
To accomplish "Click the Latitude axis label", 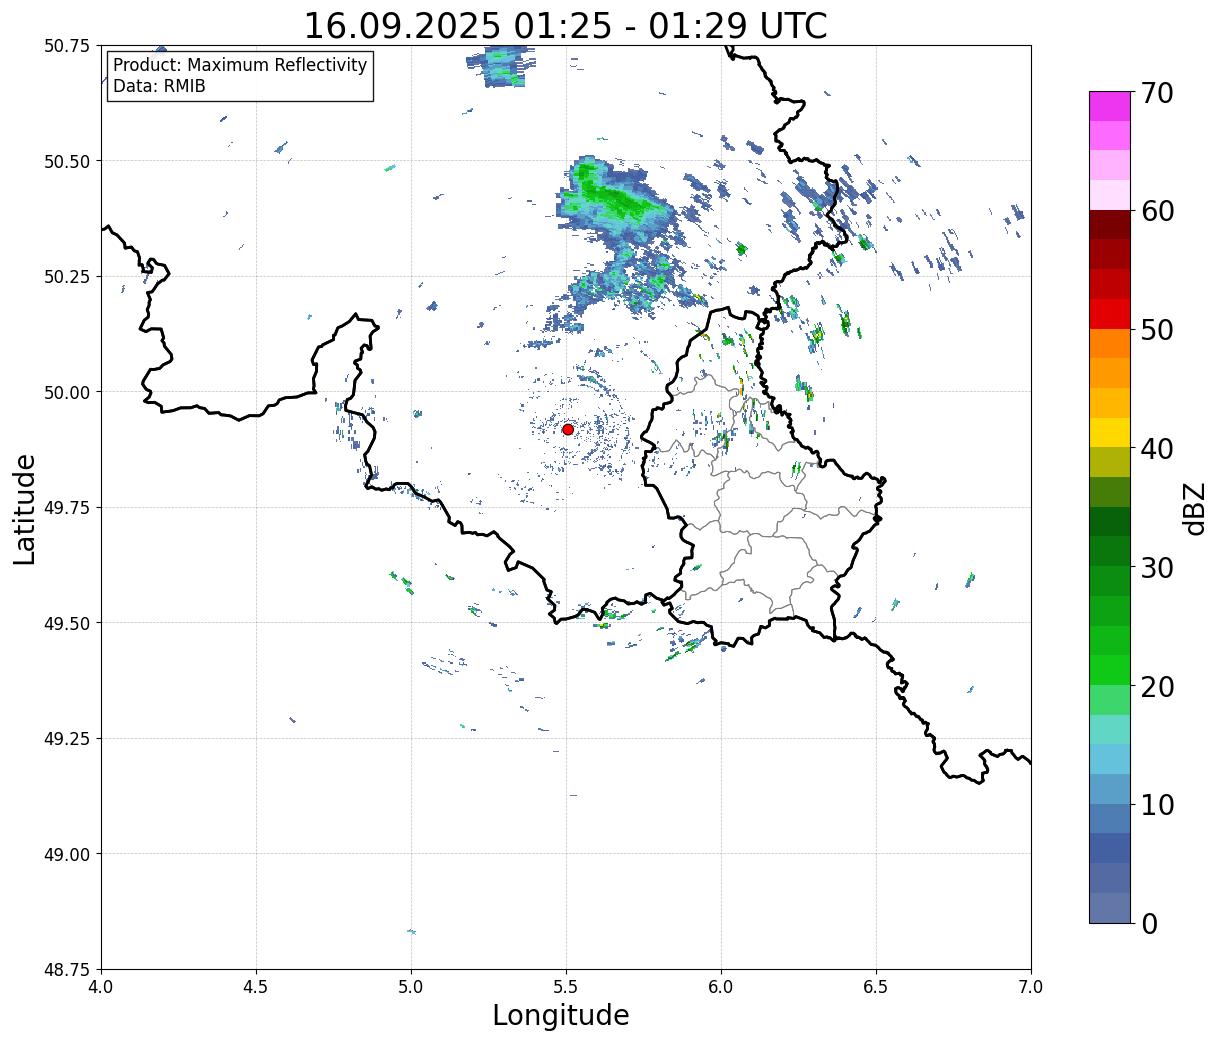I will (25, 509).
